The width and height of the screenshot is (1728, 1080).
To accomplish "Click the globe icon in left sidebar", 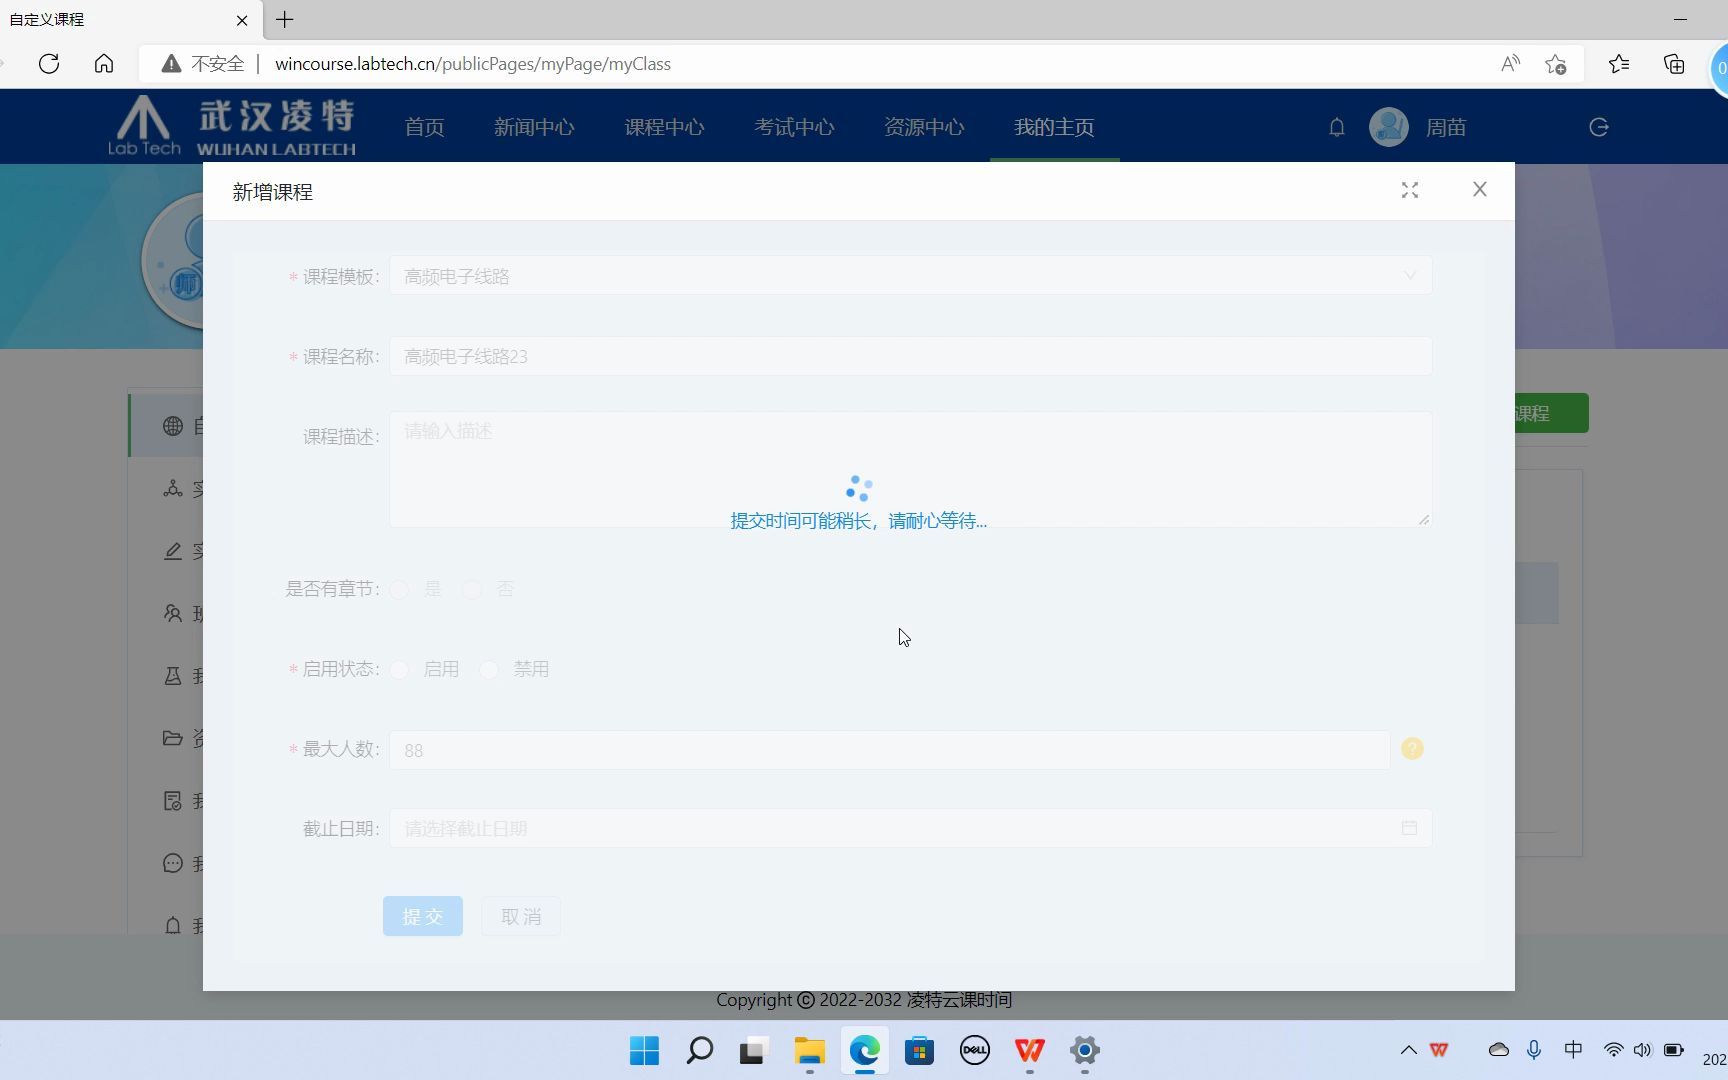I will pos(173,426).
